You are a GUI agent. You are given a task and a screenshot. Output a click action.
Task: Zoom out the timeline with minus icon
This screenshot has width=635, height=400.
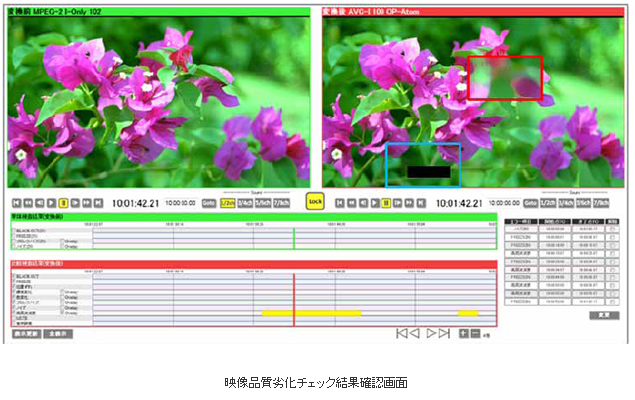tap(475, 333)
